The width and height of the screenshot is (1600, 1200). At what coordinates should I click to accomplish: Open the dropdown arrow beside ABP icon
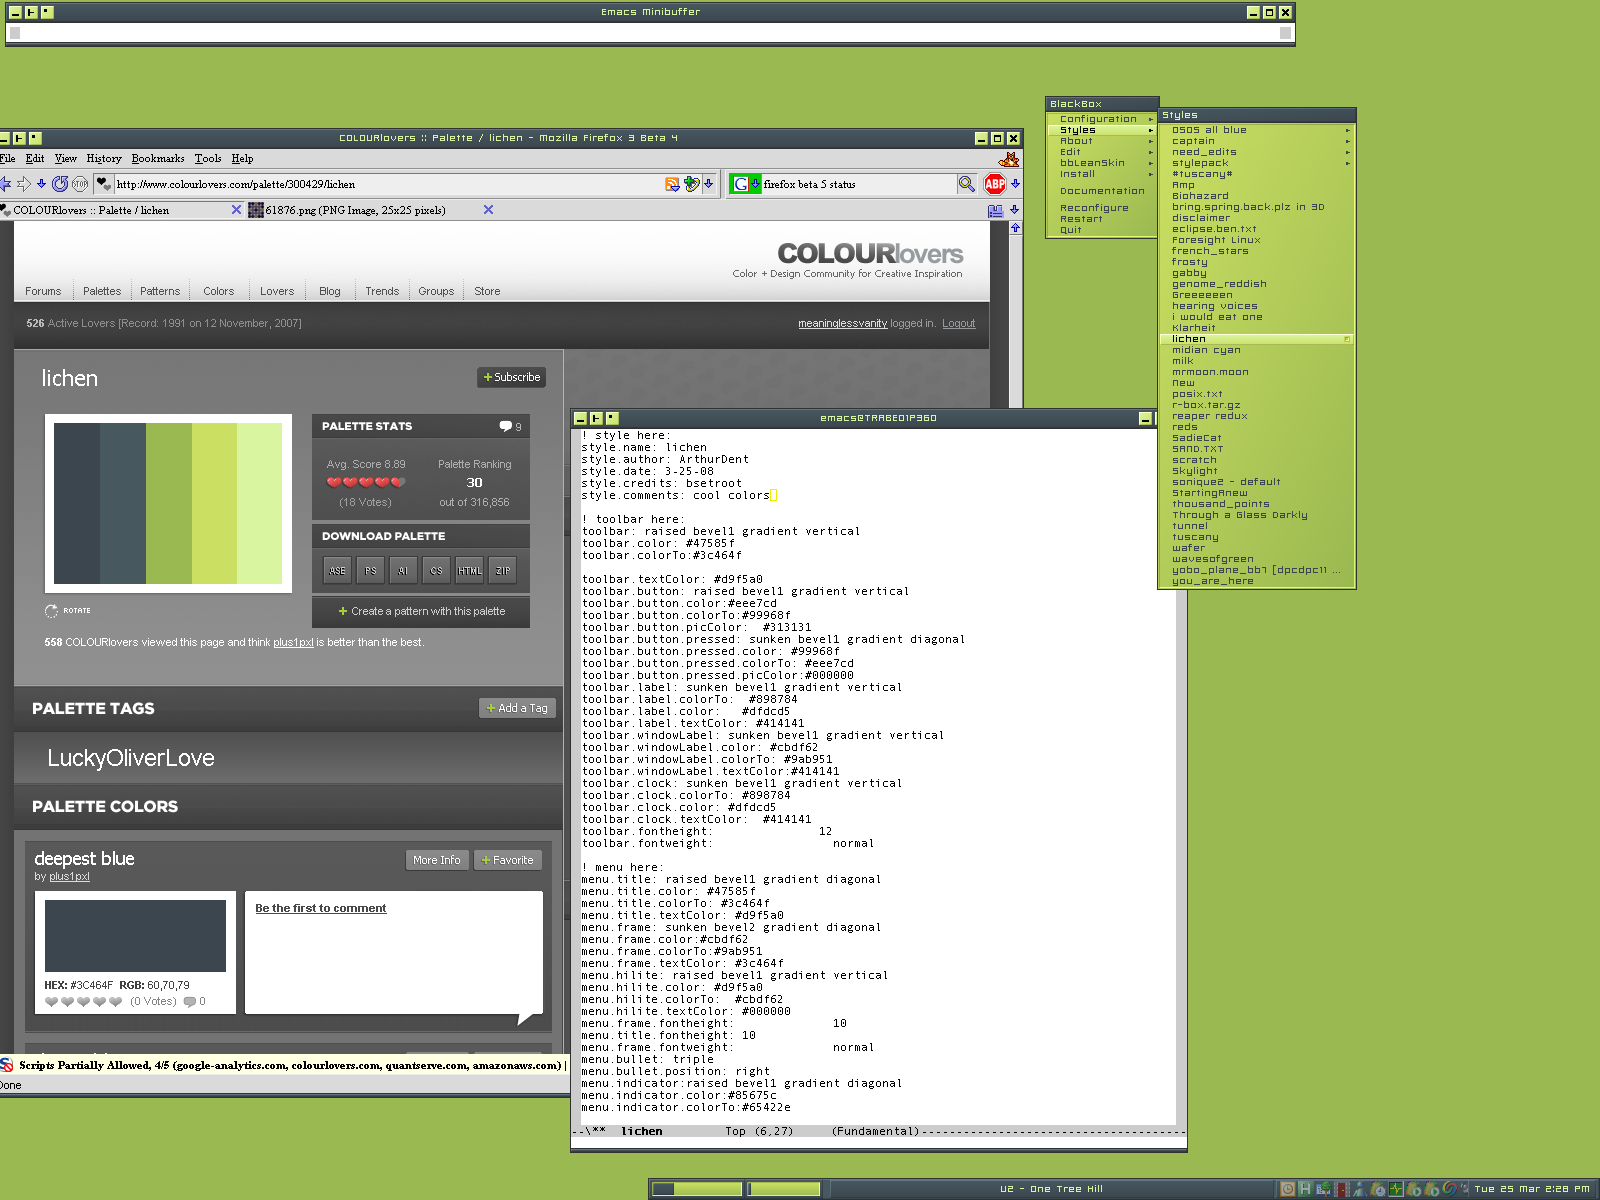click(x=1015, y=184)
